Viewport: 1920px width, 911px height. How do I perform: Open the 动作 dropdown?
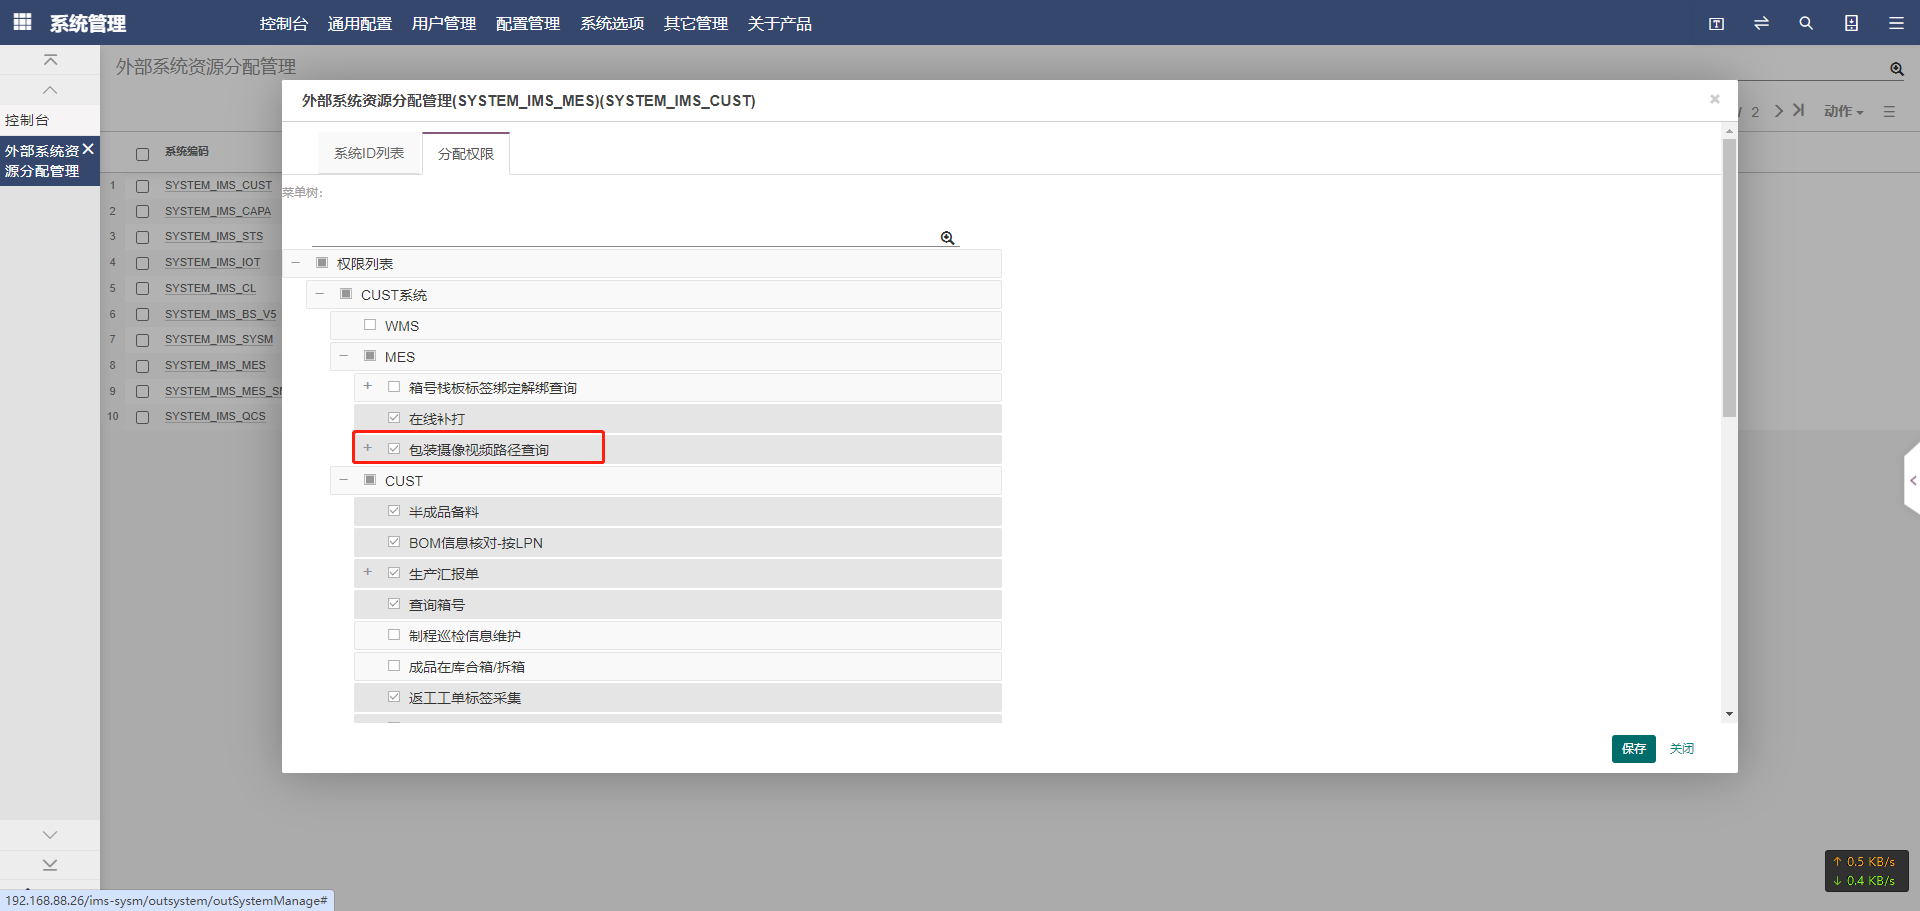(1843, 112)
